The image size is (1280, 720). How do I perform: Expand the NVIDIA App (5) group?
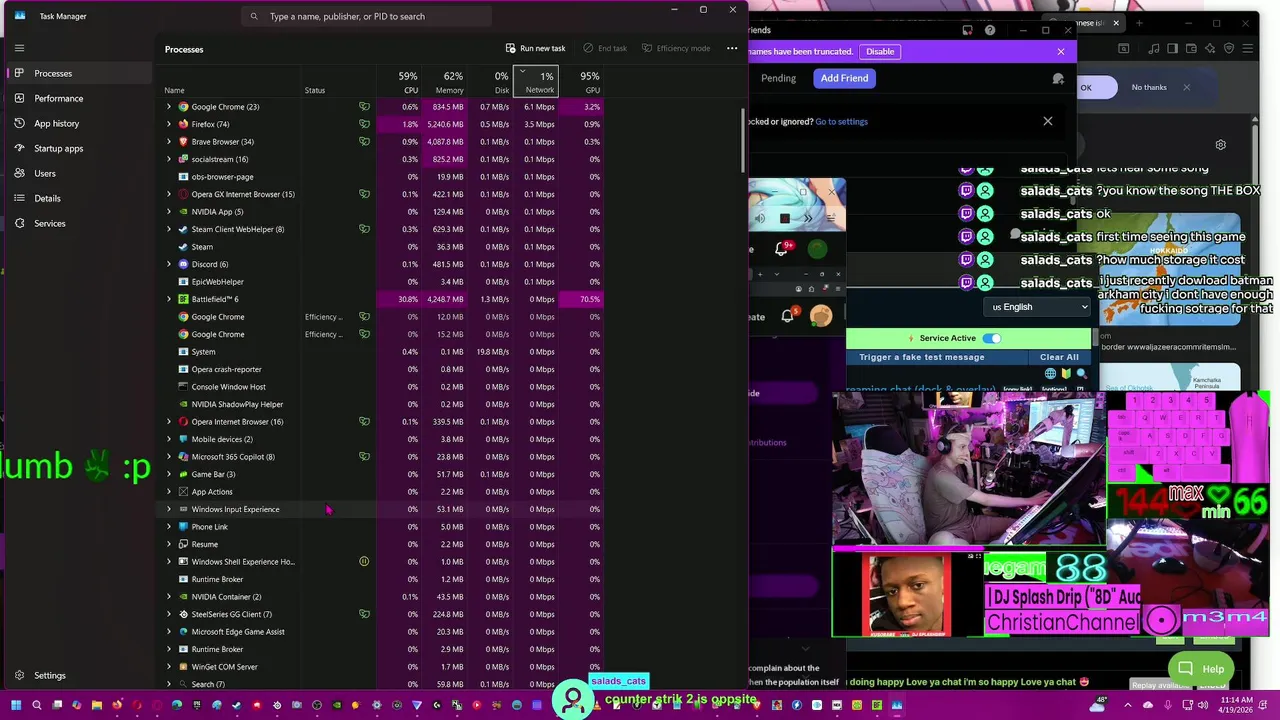coord(169,212)
